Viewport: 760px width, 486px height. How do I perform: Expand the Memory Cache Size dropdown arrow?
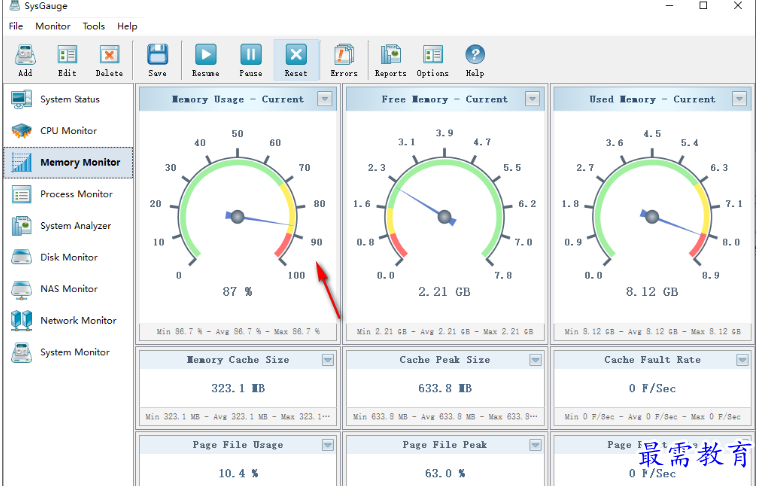[328, 360]
